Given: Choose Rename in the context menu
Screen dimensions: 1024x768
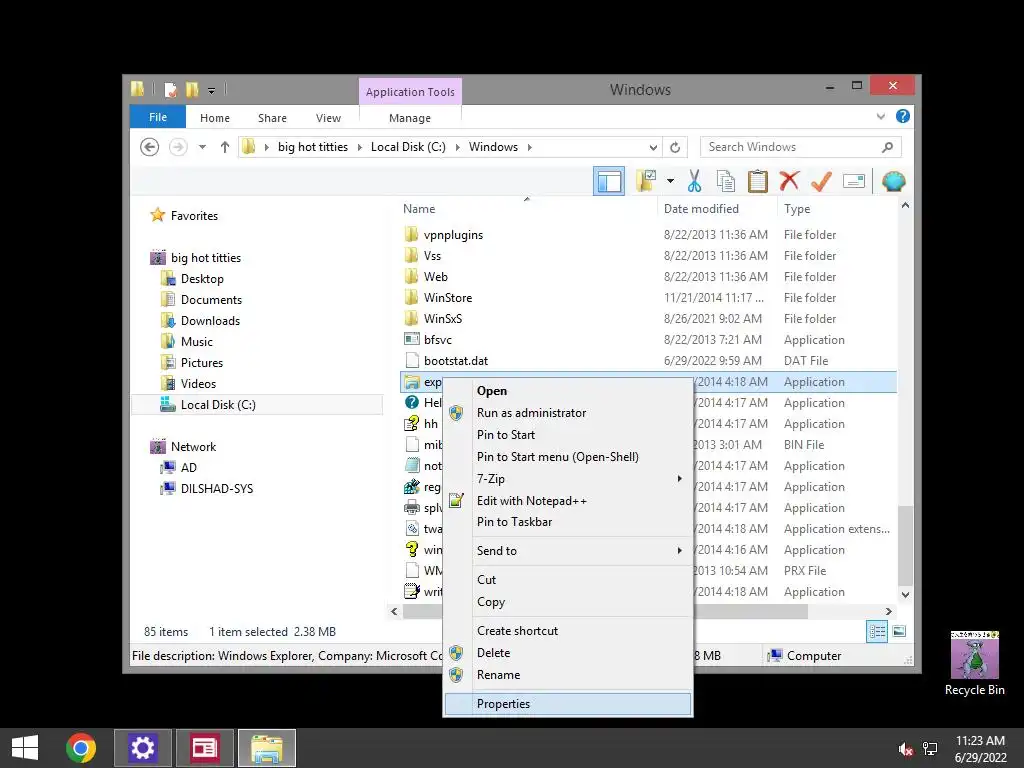Looking at the screenshot, I should pyautogui.click(x=568, y=675).
